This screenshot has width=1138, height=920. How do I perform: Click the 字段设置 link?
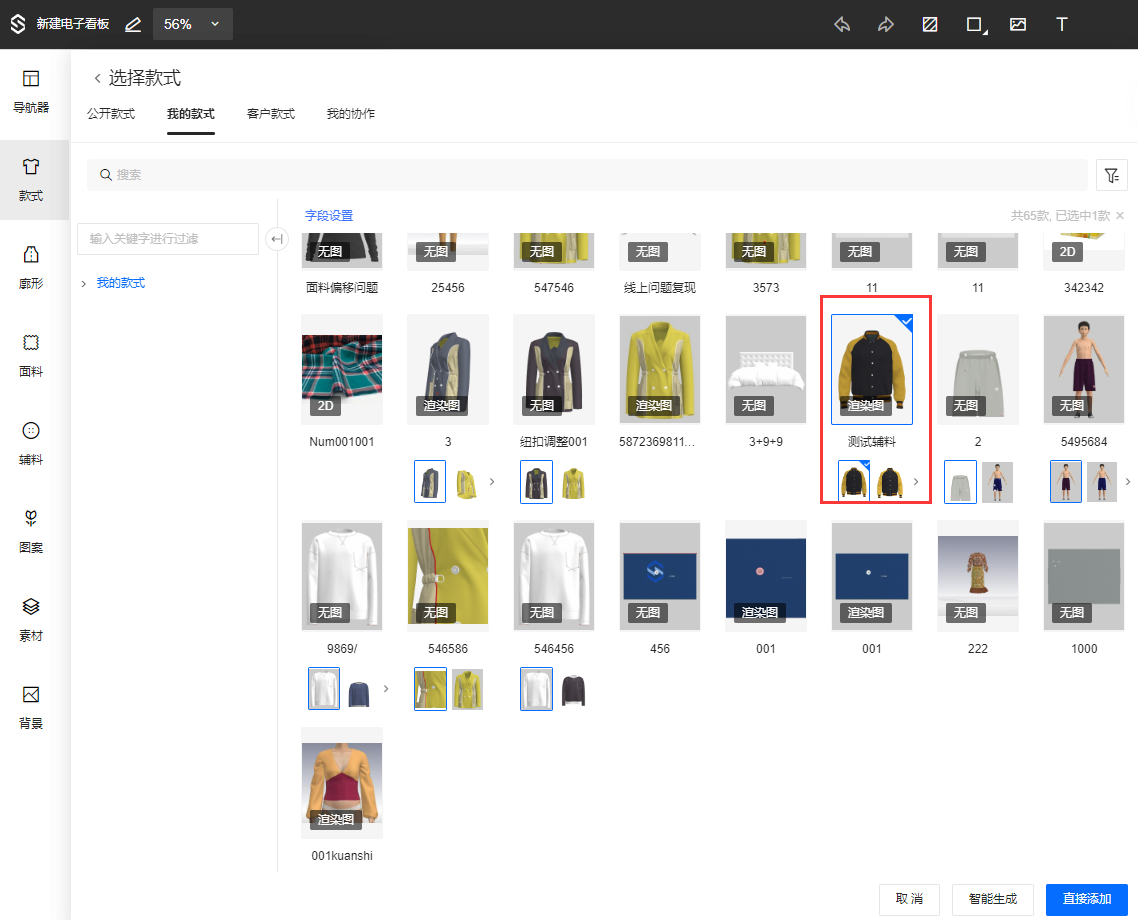pyautogui.click(x=329, y=216)
